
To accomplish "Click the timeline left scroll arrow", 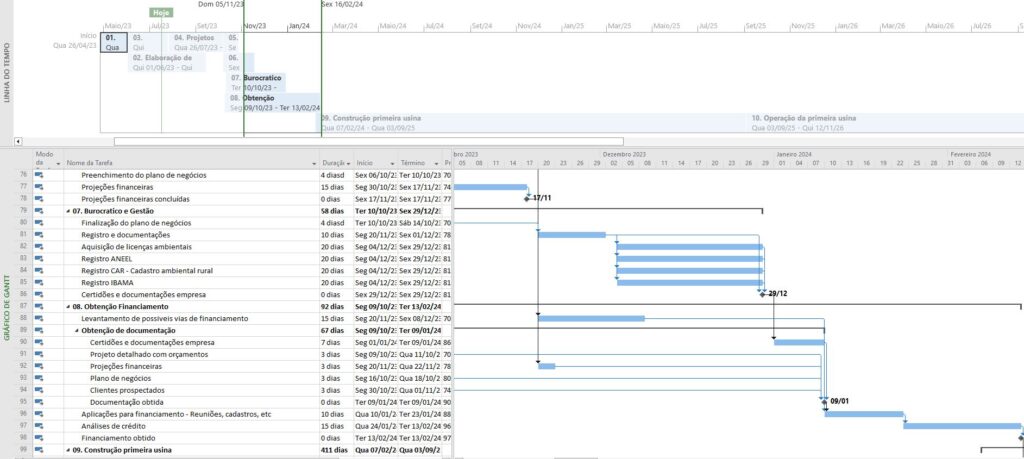I will tap(17, 141).
